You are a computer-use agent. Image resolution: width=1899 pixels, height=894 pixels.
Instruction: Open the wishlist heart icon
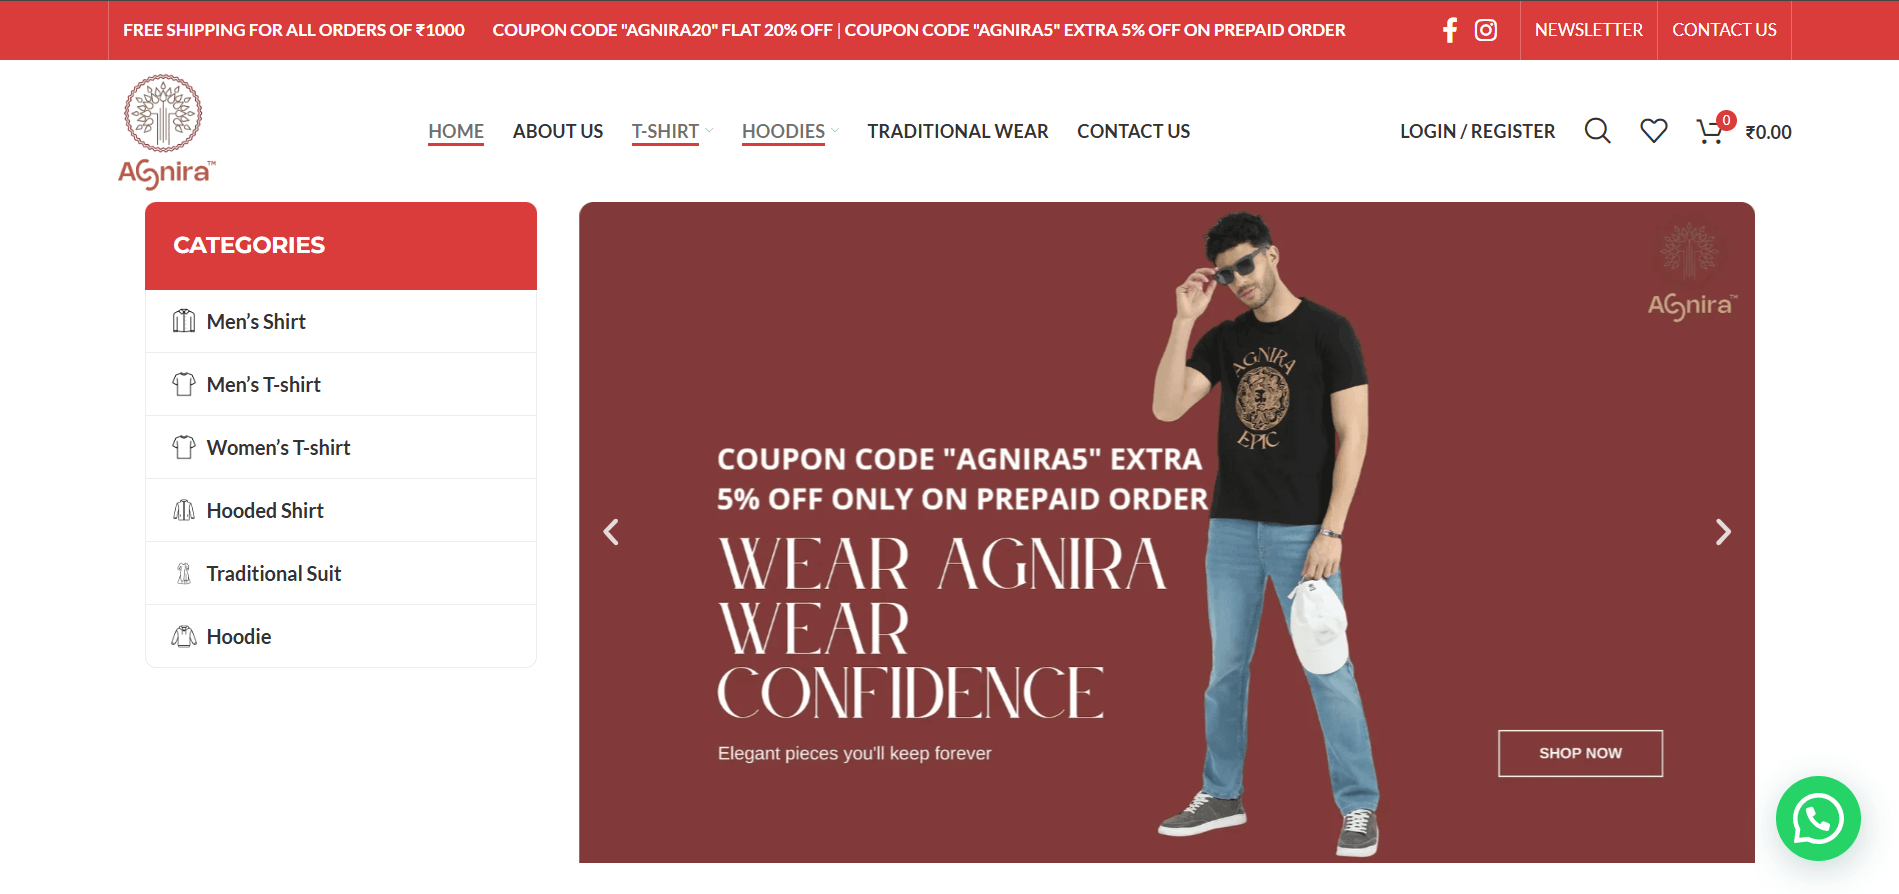click(x=1654, y=131)
